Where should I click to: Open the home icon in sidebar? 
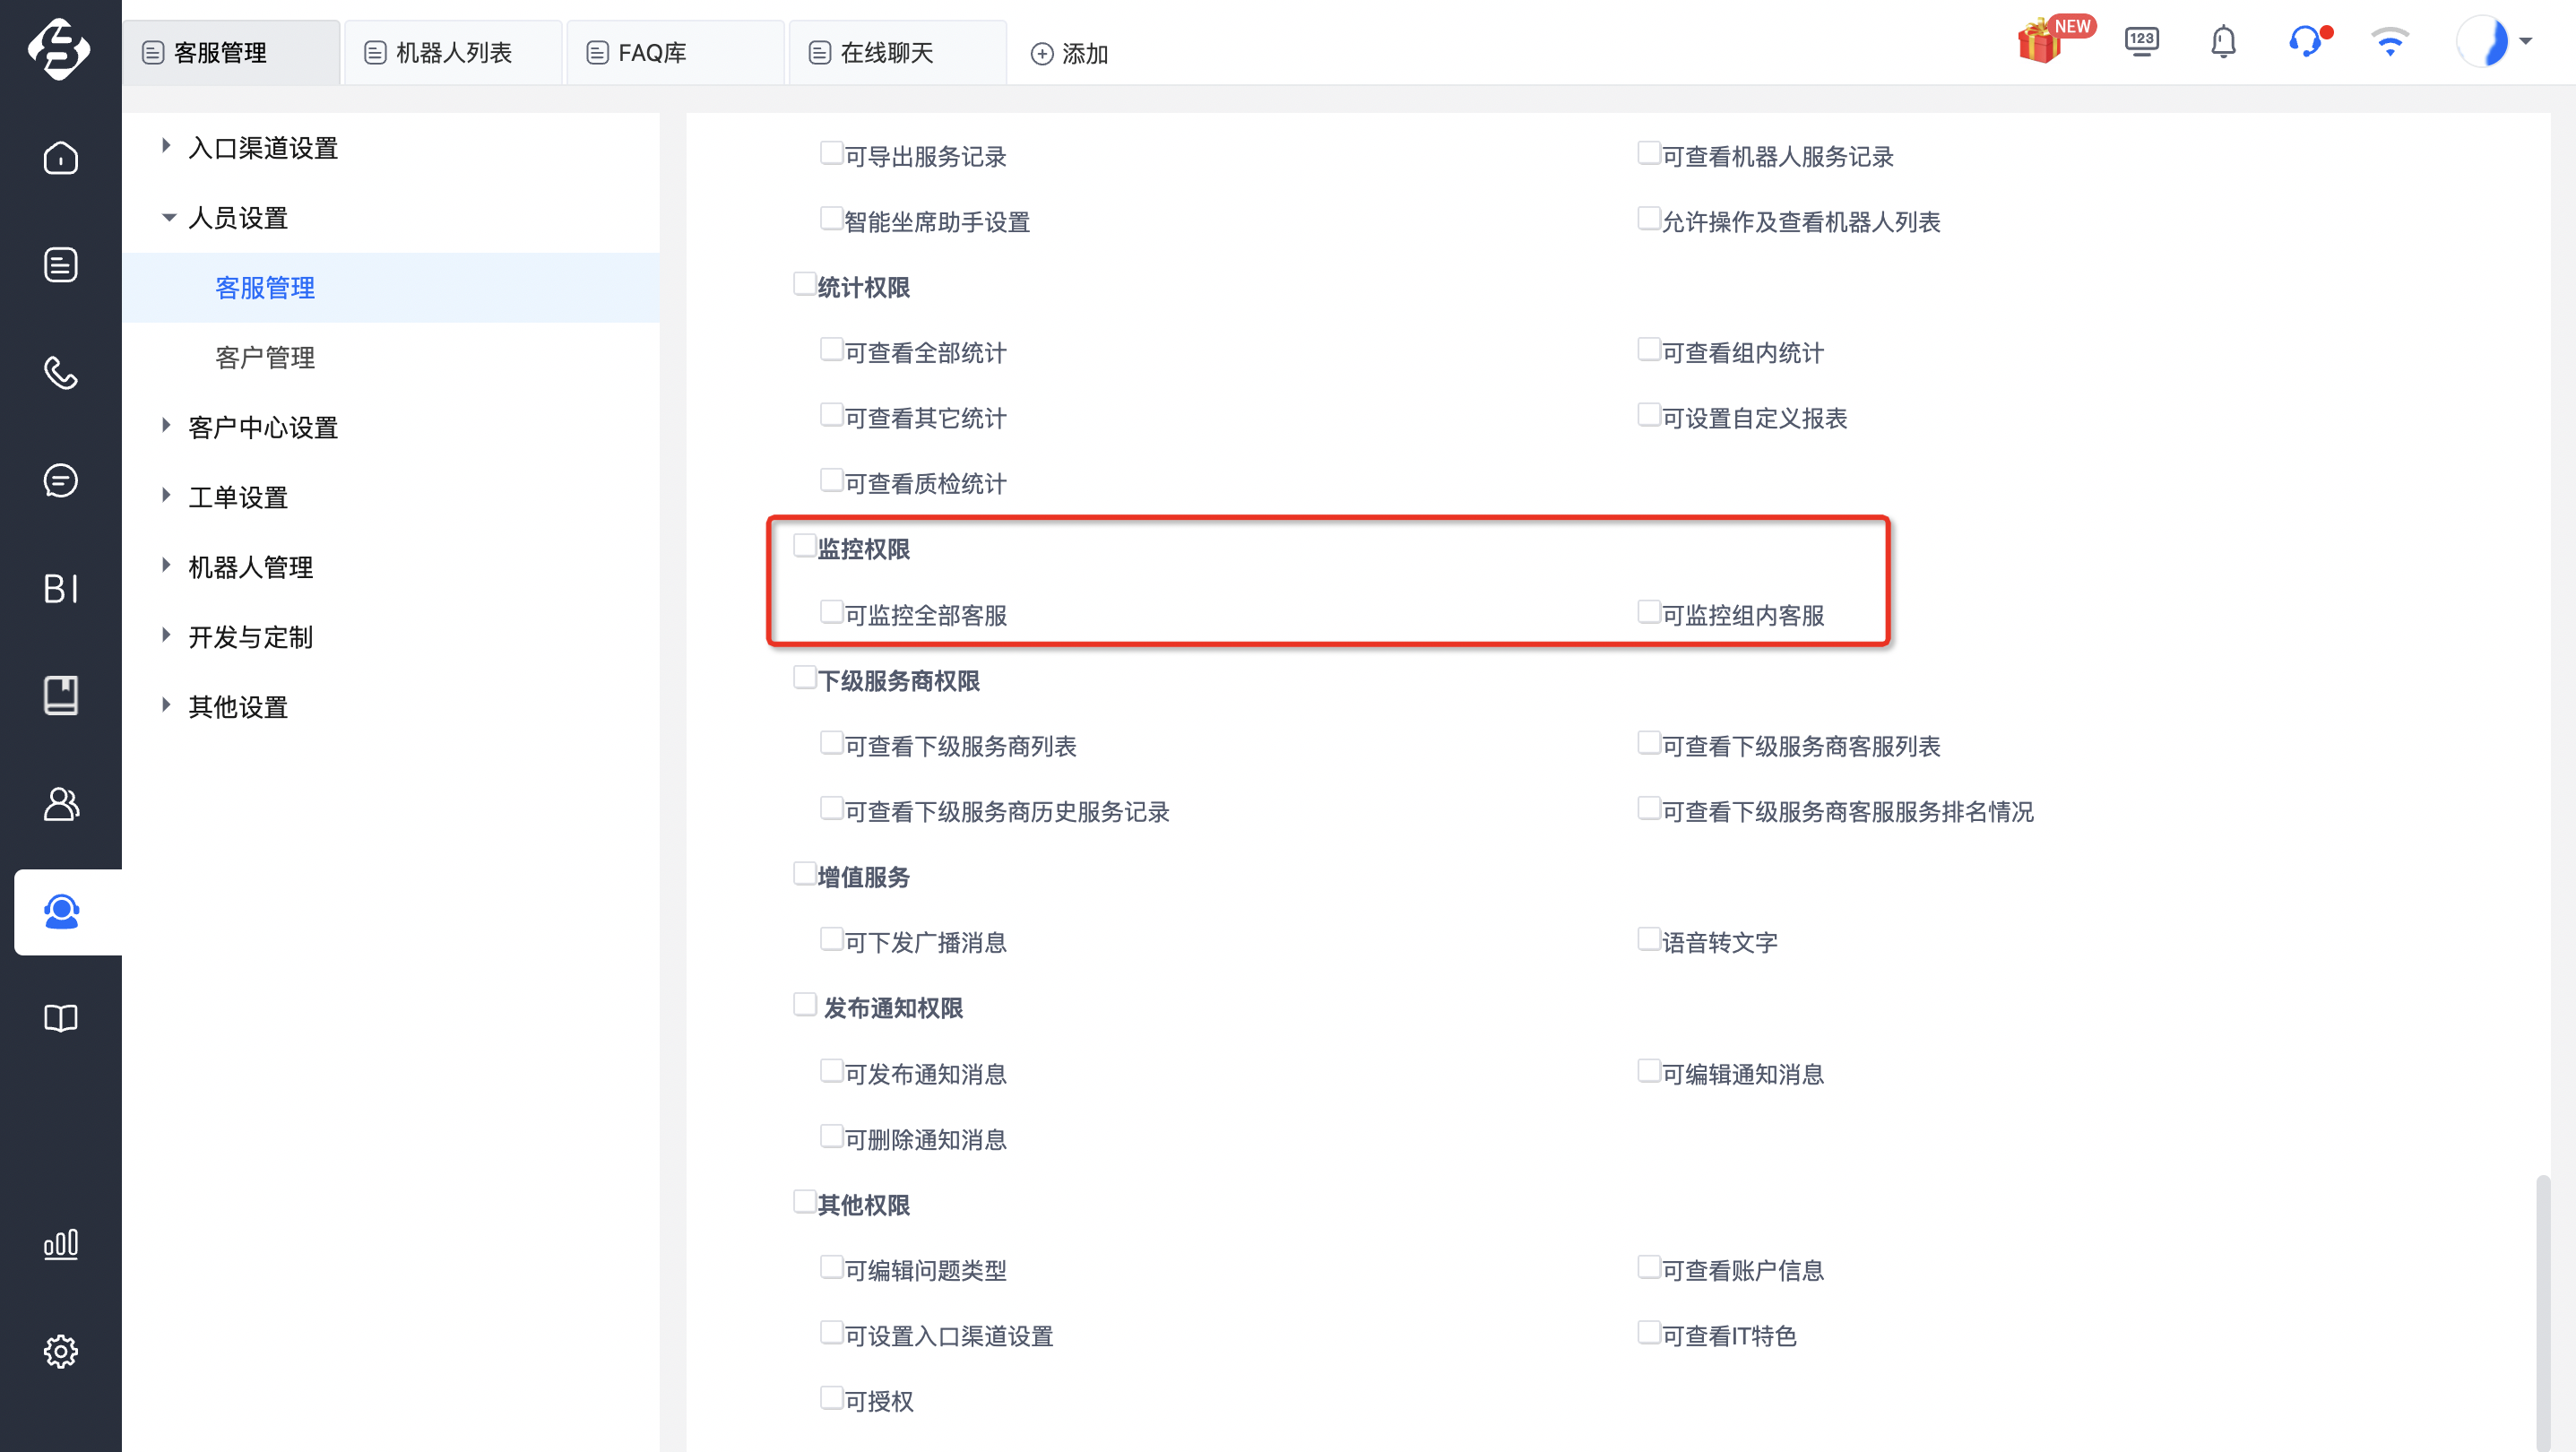[x=61, y=158]
